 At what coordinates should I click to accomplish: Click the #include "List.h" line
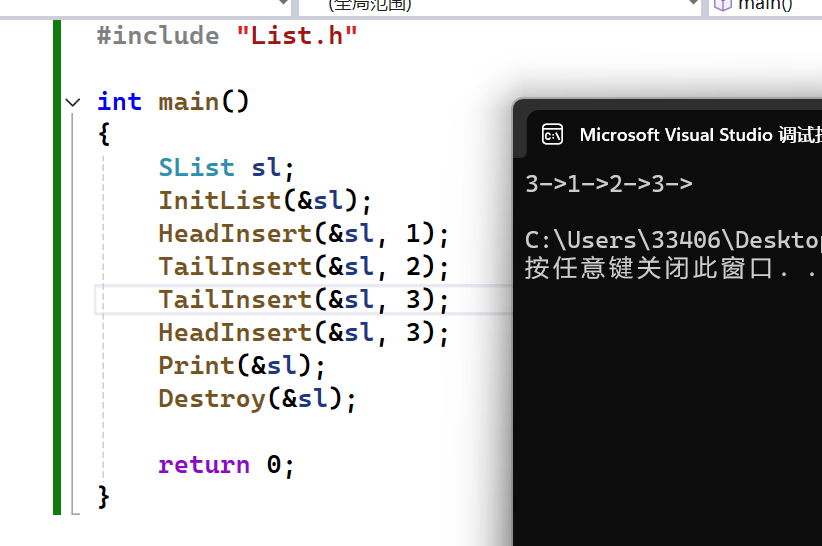227,36
